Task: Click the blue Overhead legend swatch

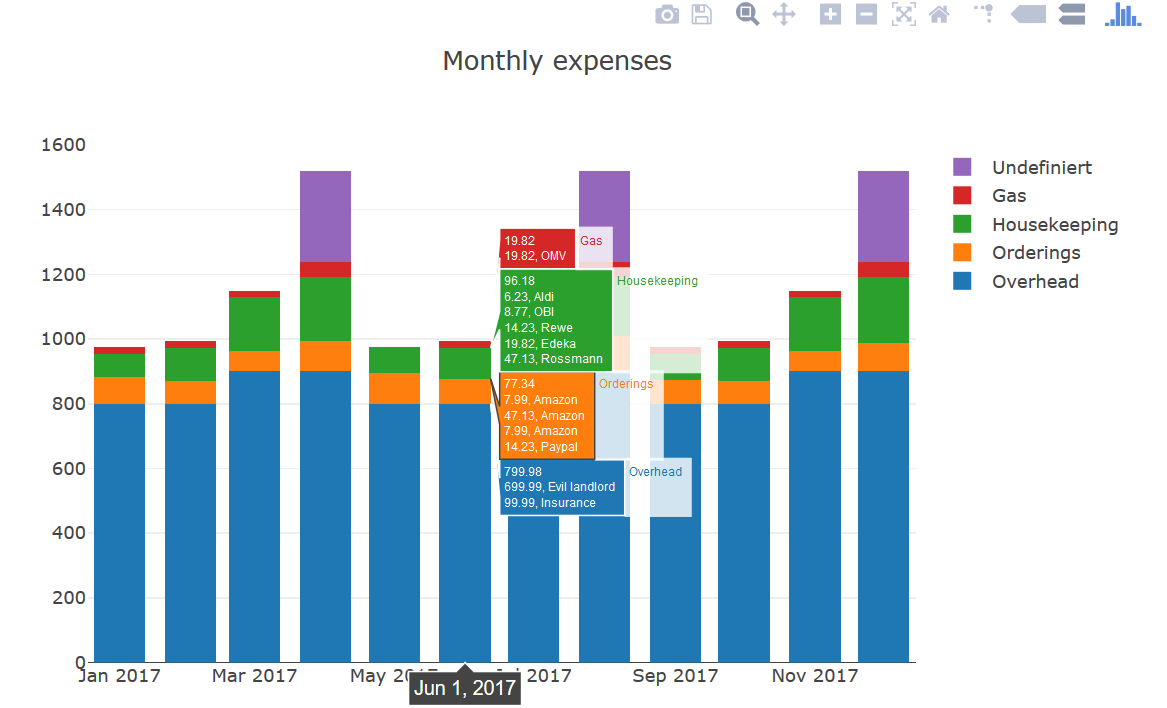Action: pyautogui.click(x=962, y=281)
